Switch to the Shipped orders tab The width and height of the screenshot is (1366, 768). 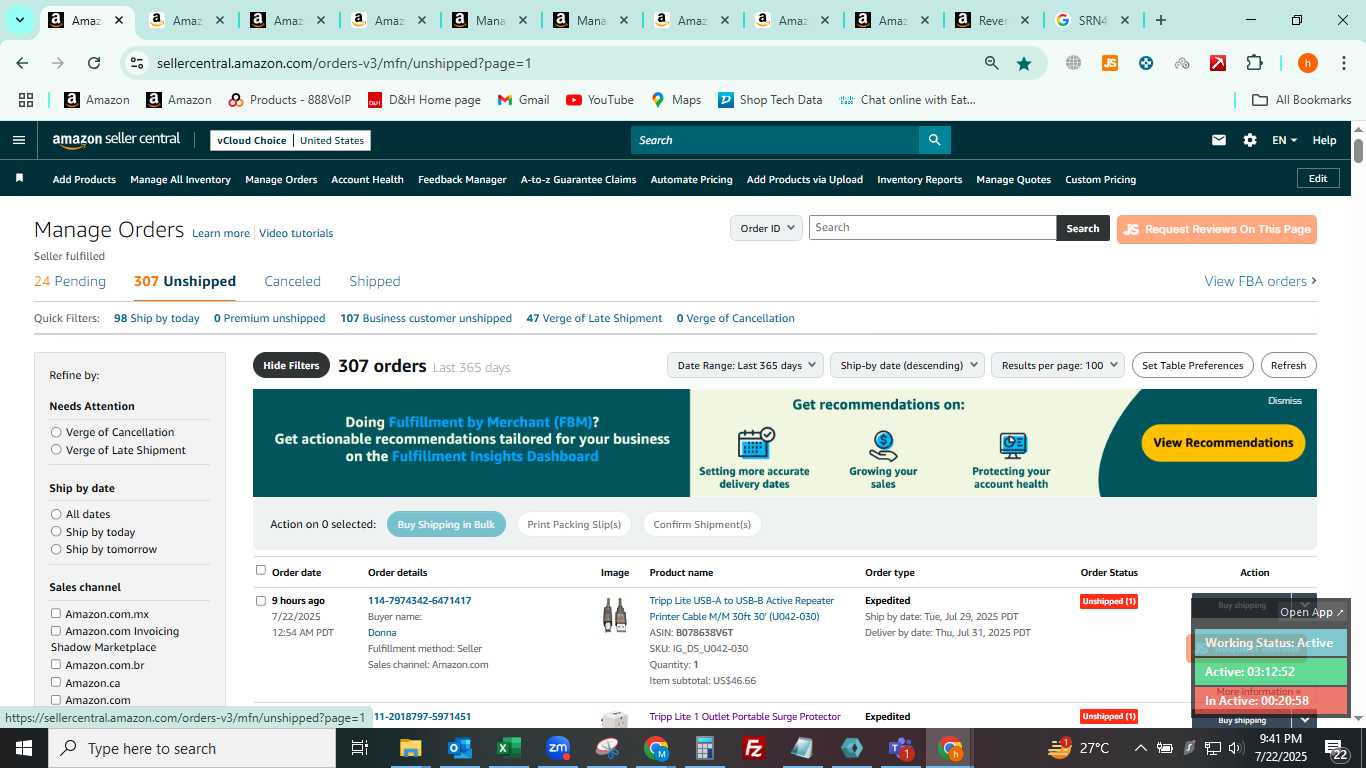(x=375, y=281)
